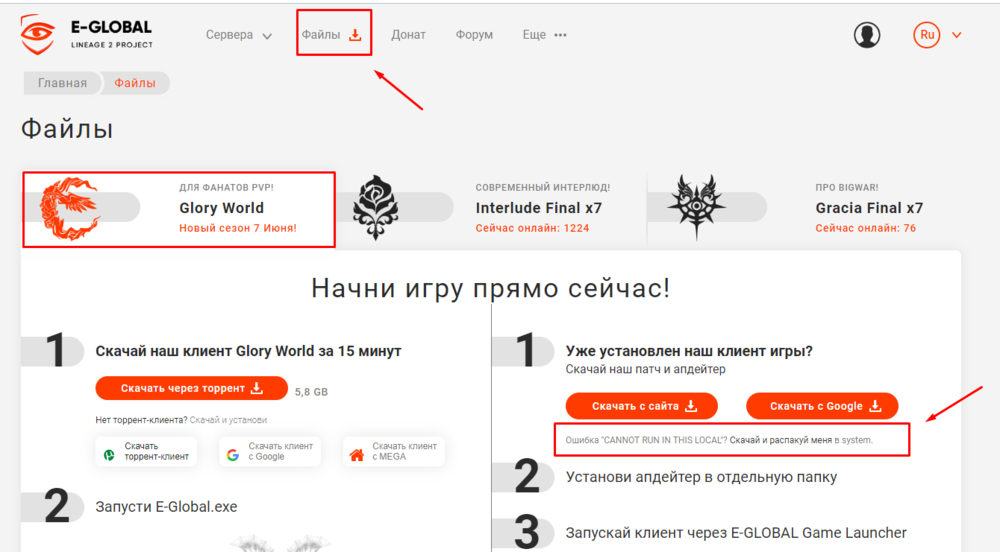
Task: Click Скачай и распакуй меня link
Action: click(x=781, y=440)
